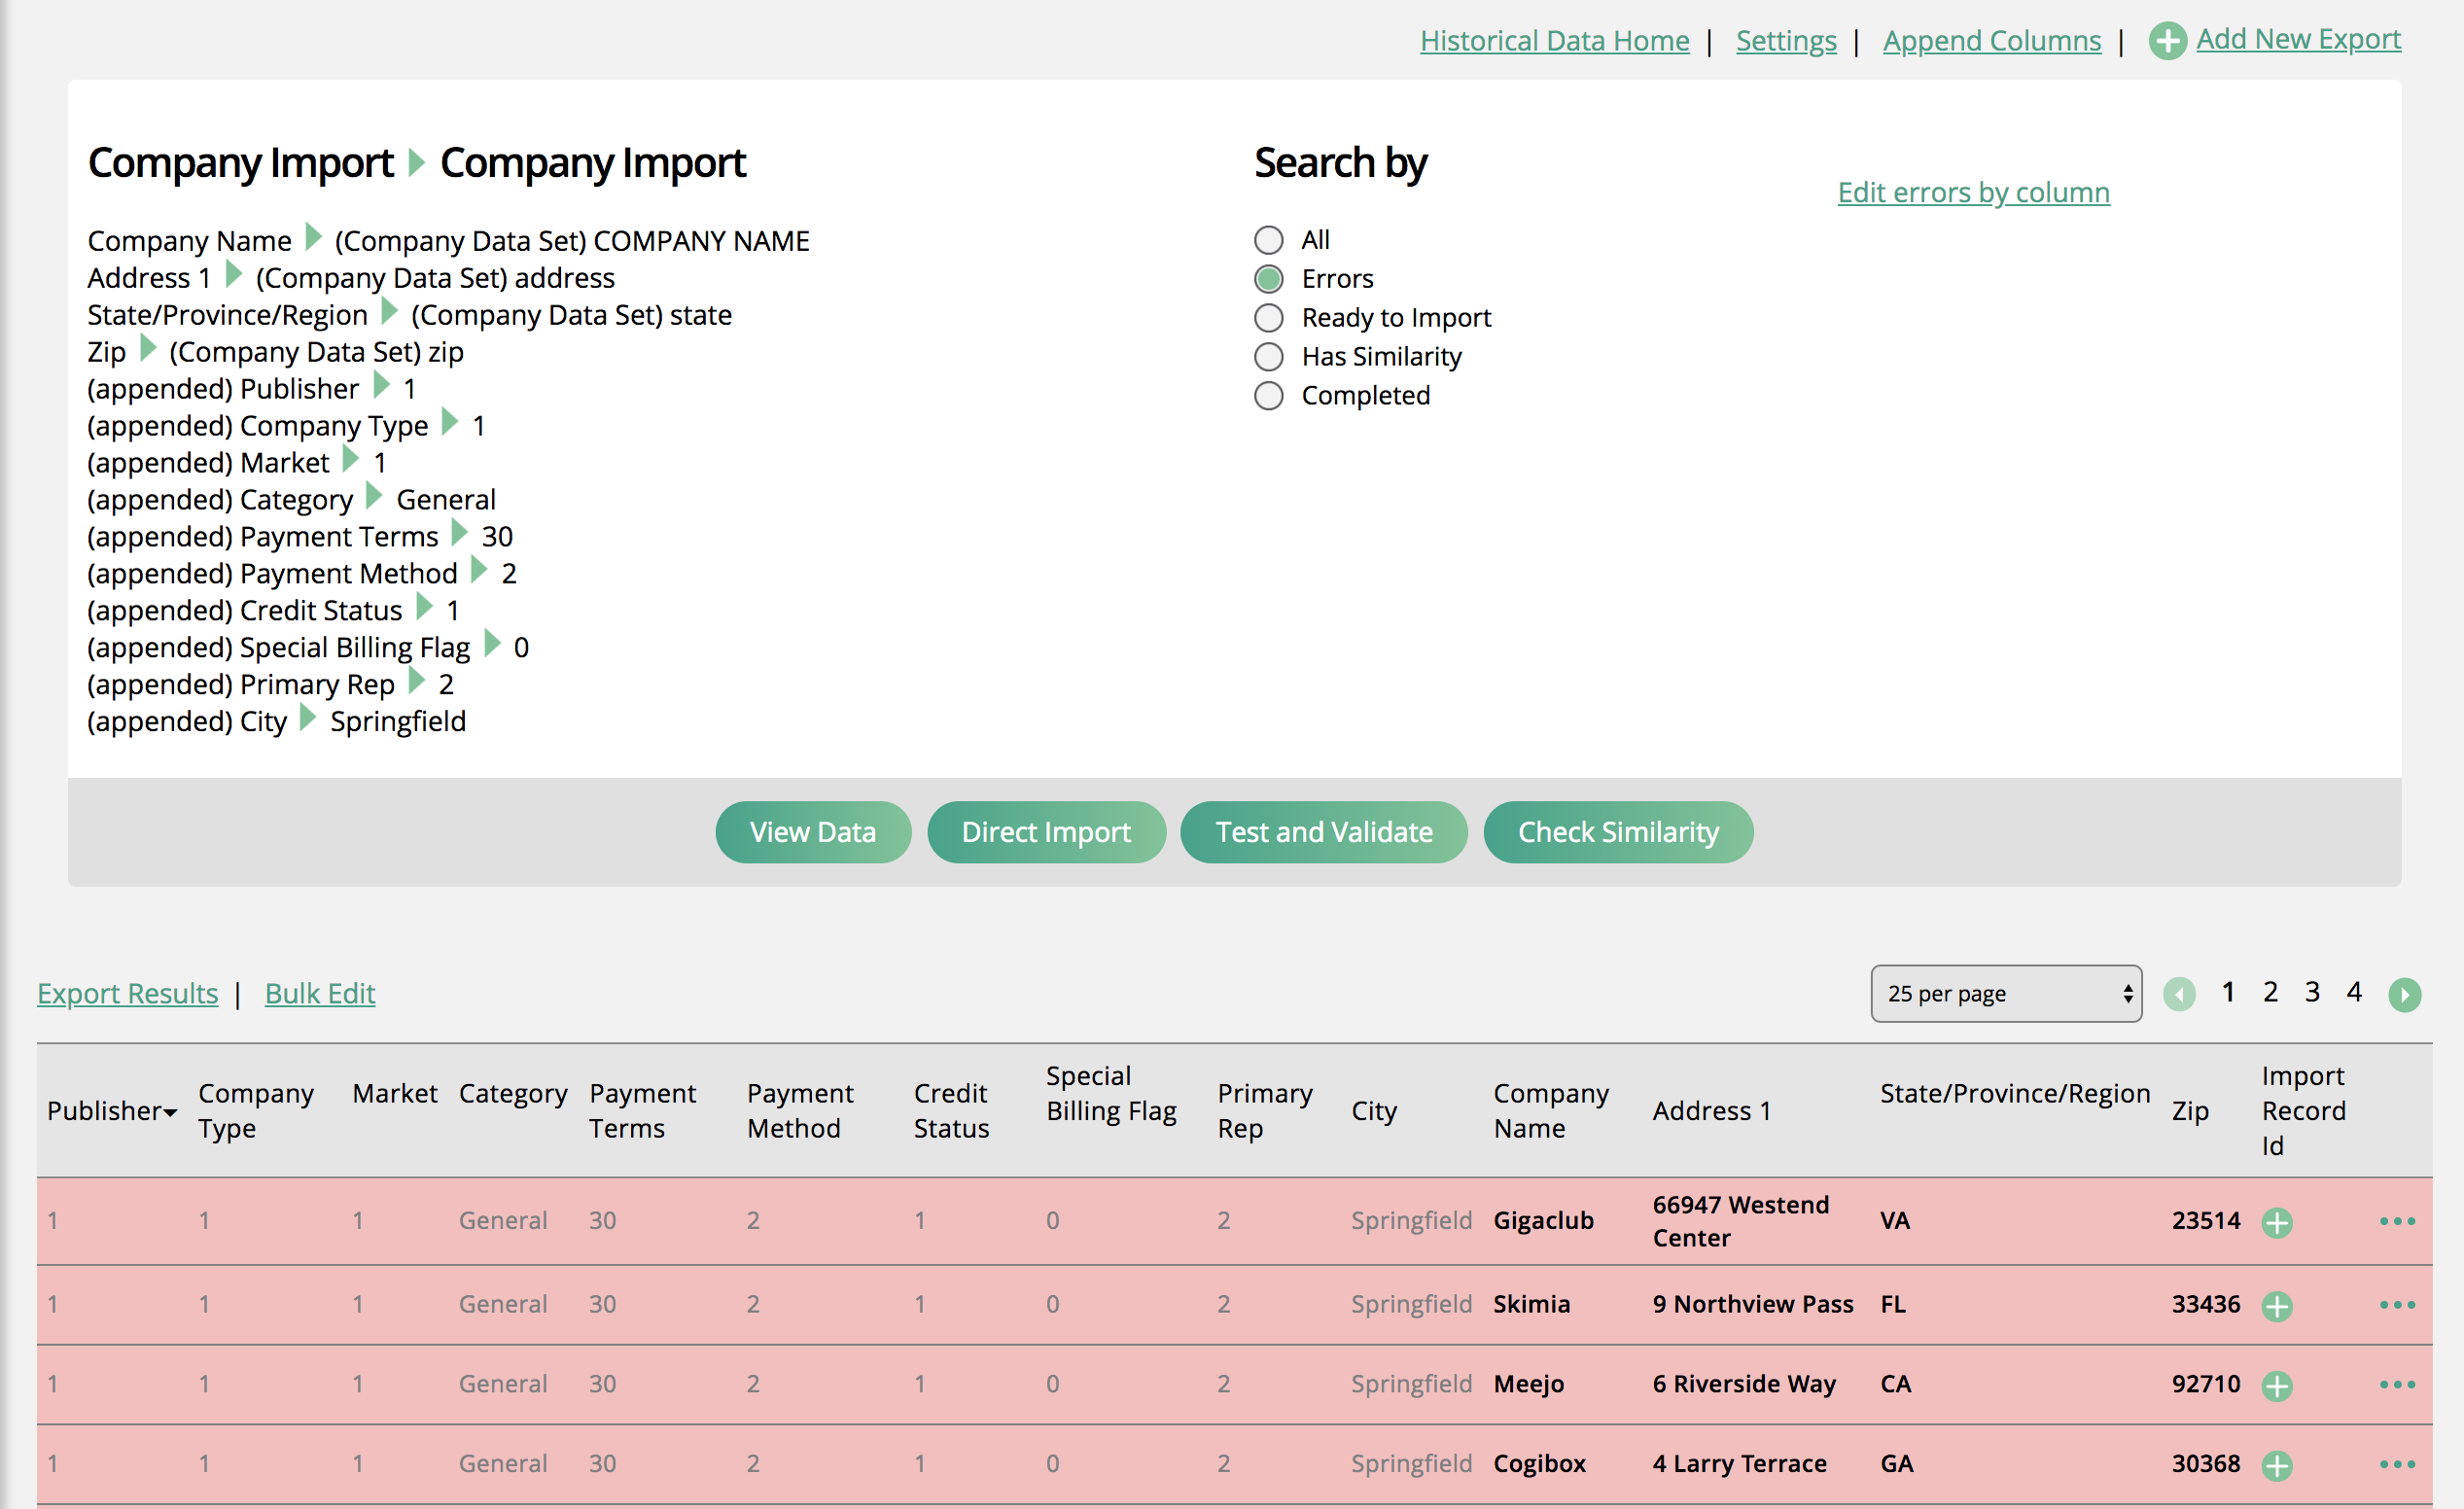Click the Publisher column sort arrow
This screenshot has height=1509, width=2464.
[x=171, y=1113]
